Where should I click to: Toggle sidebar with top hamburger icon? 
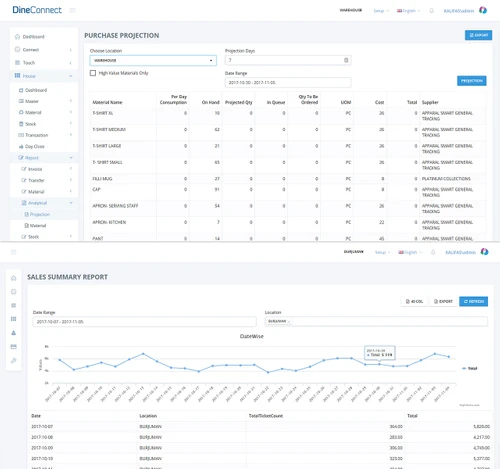click(x=72, y=10)
